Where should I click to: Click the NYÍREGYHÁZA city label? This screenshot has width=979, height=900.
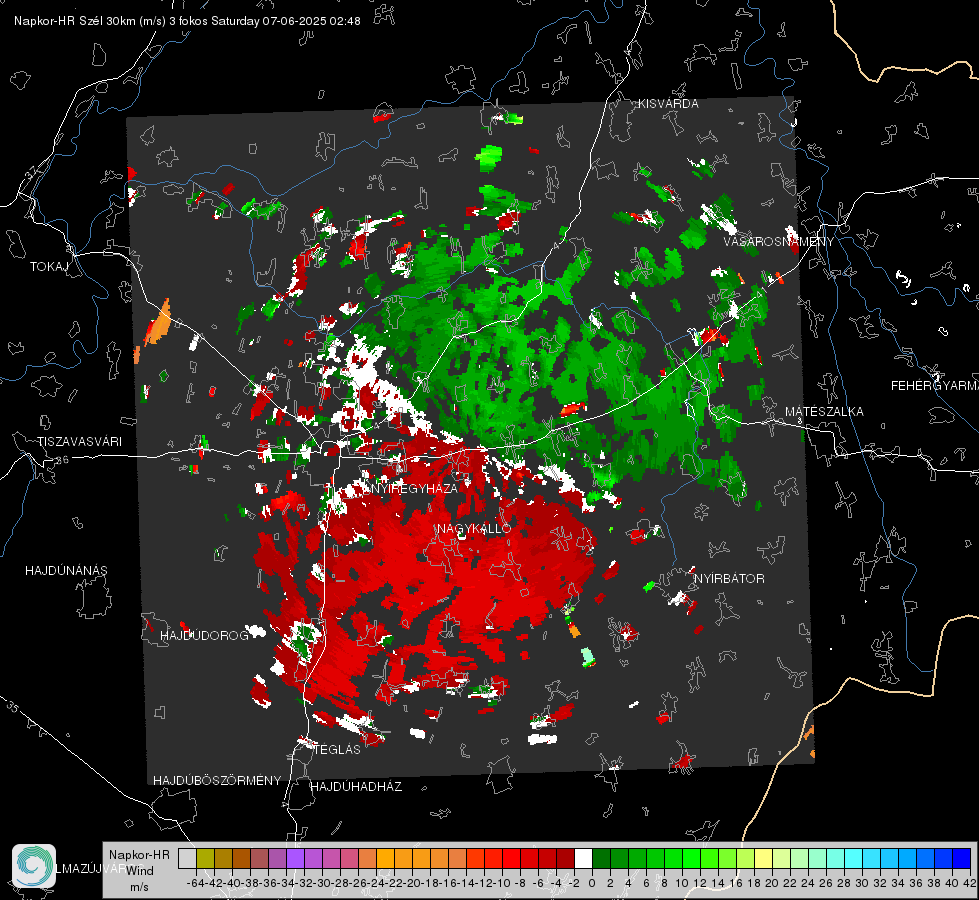click(x=414, y=488)
